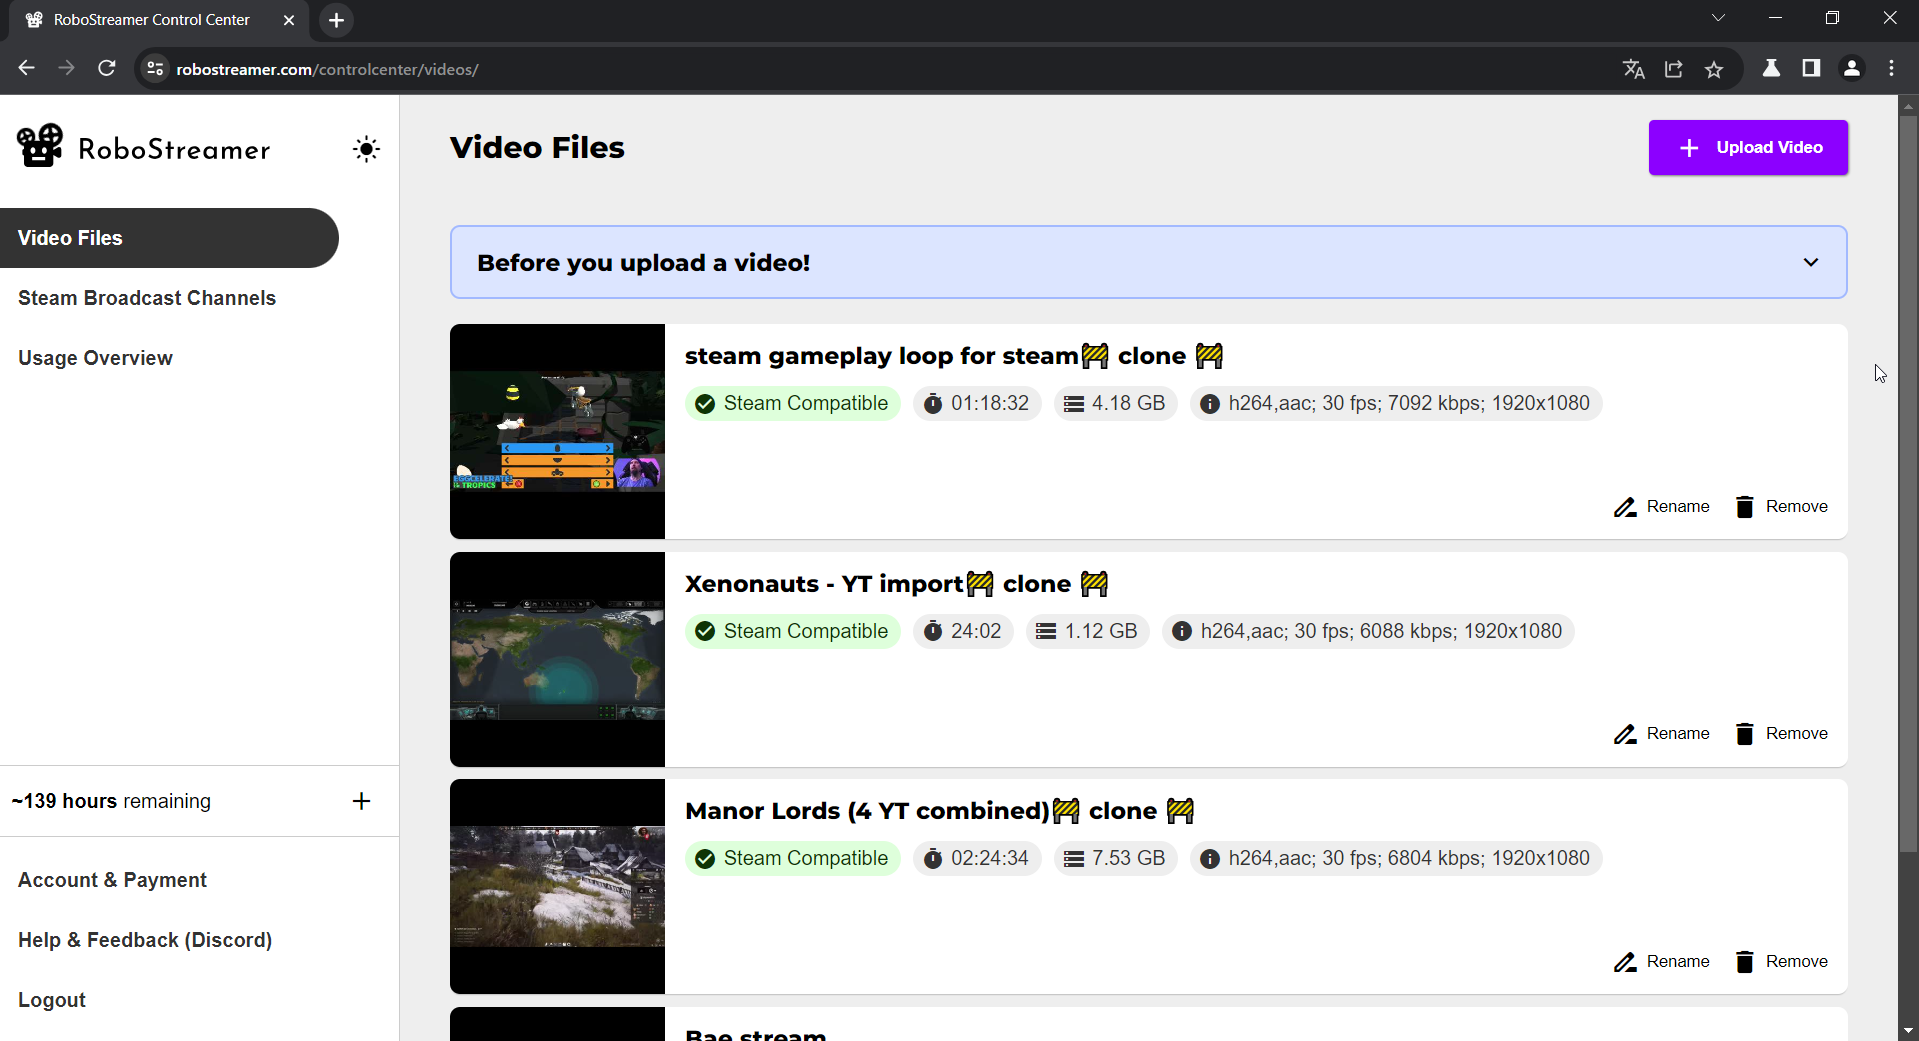Open the browser profile icon
Image resolution: width=1919 pixels, height=1041 pixels.
click(x=1852, y=68)
